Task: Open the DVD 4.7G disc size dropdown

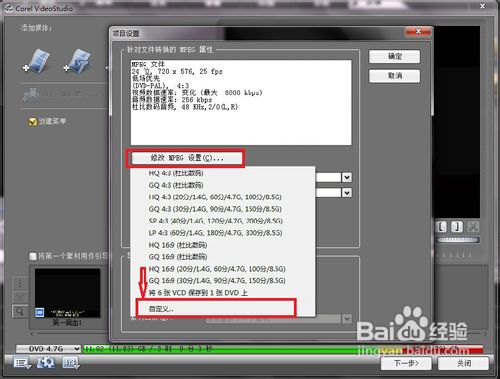Action: (x=48, y=349)
